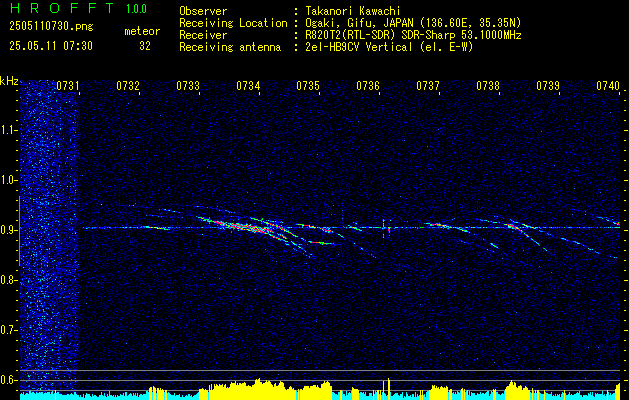Click the Observer label
The height and width of the screenshot is (400, 629).
point(203,11)
